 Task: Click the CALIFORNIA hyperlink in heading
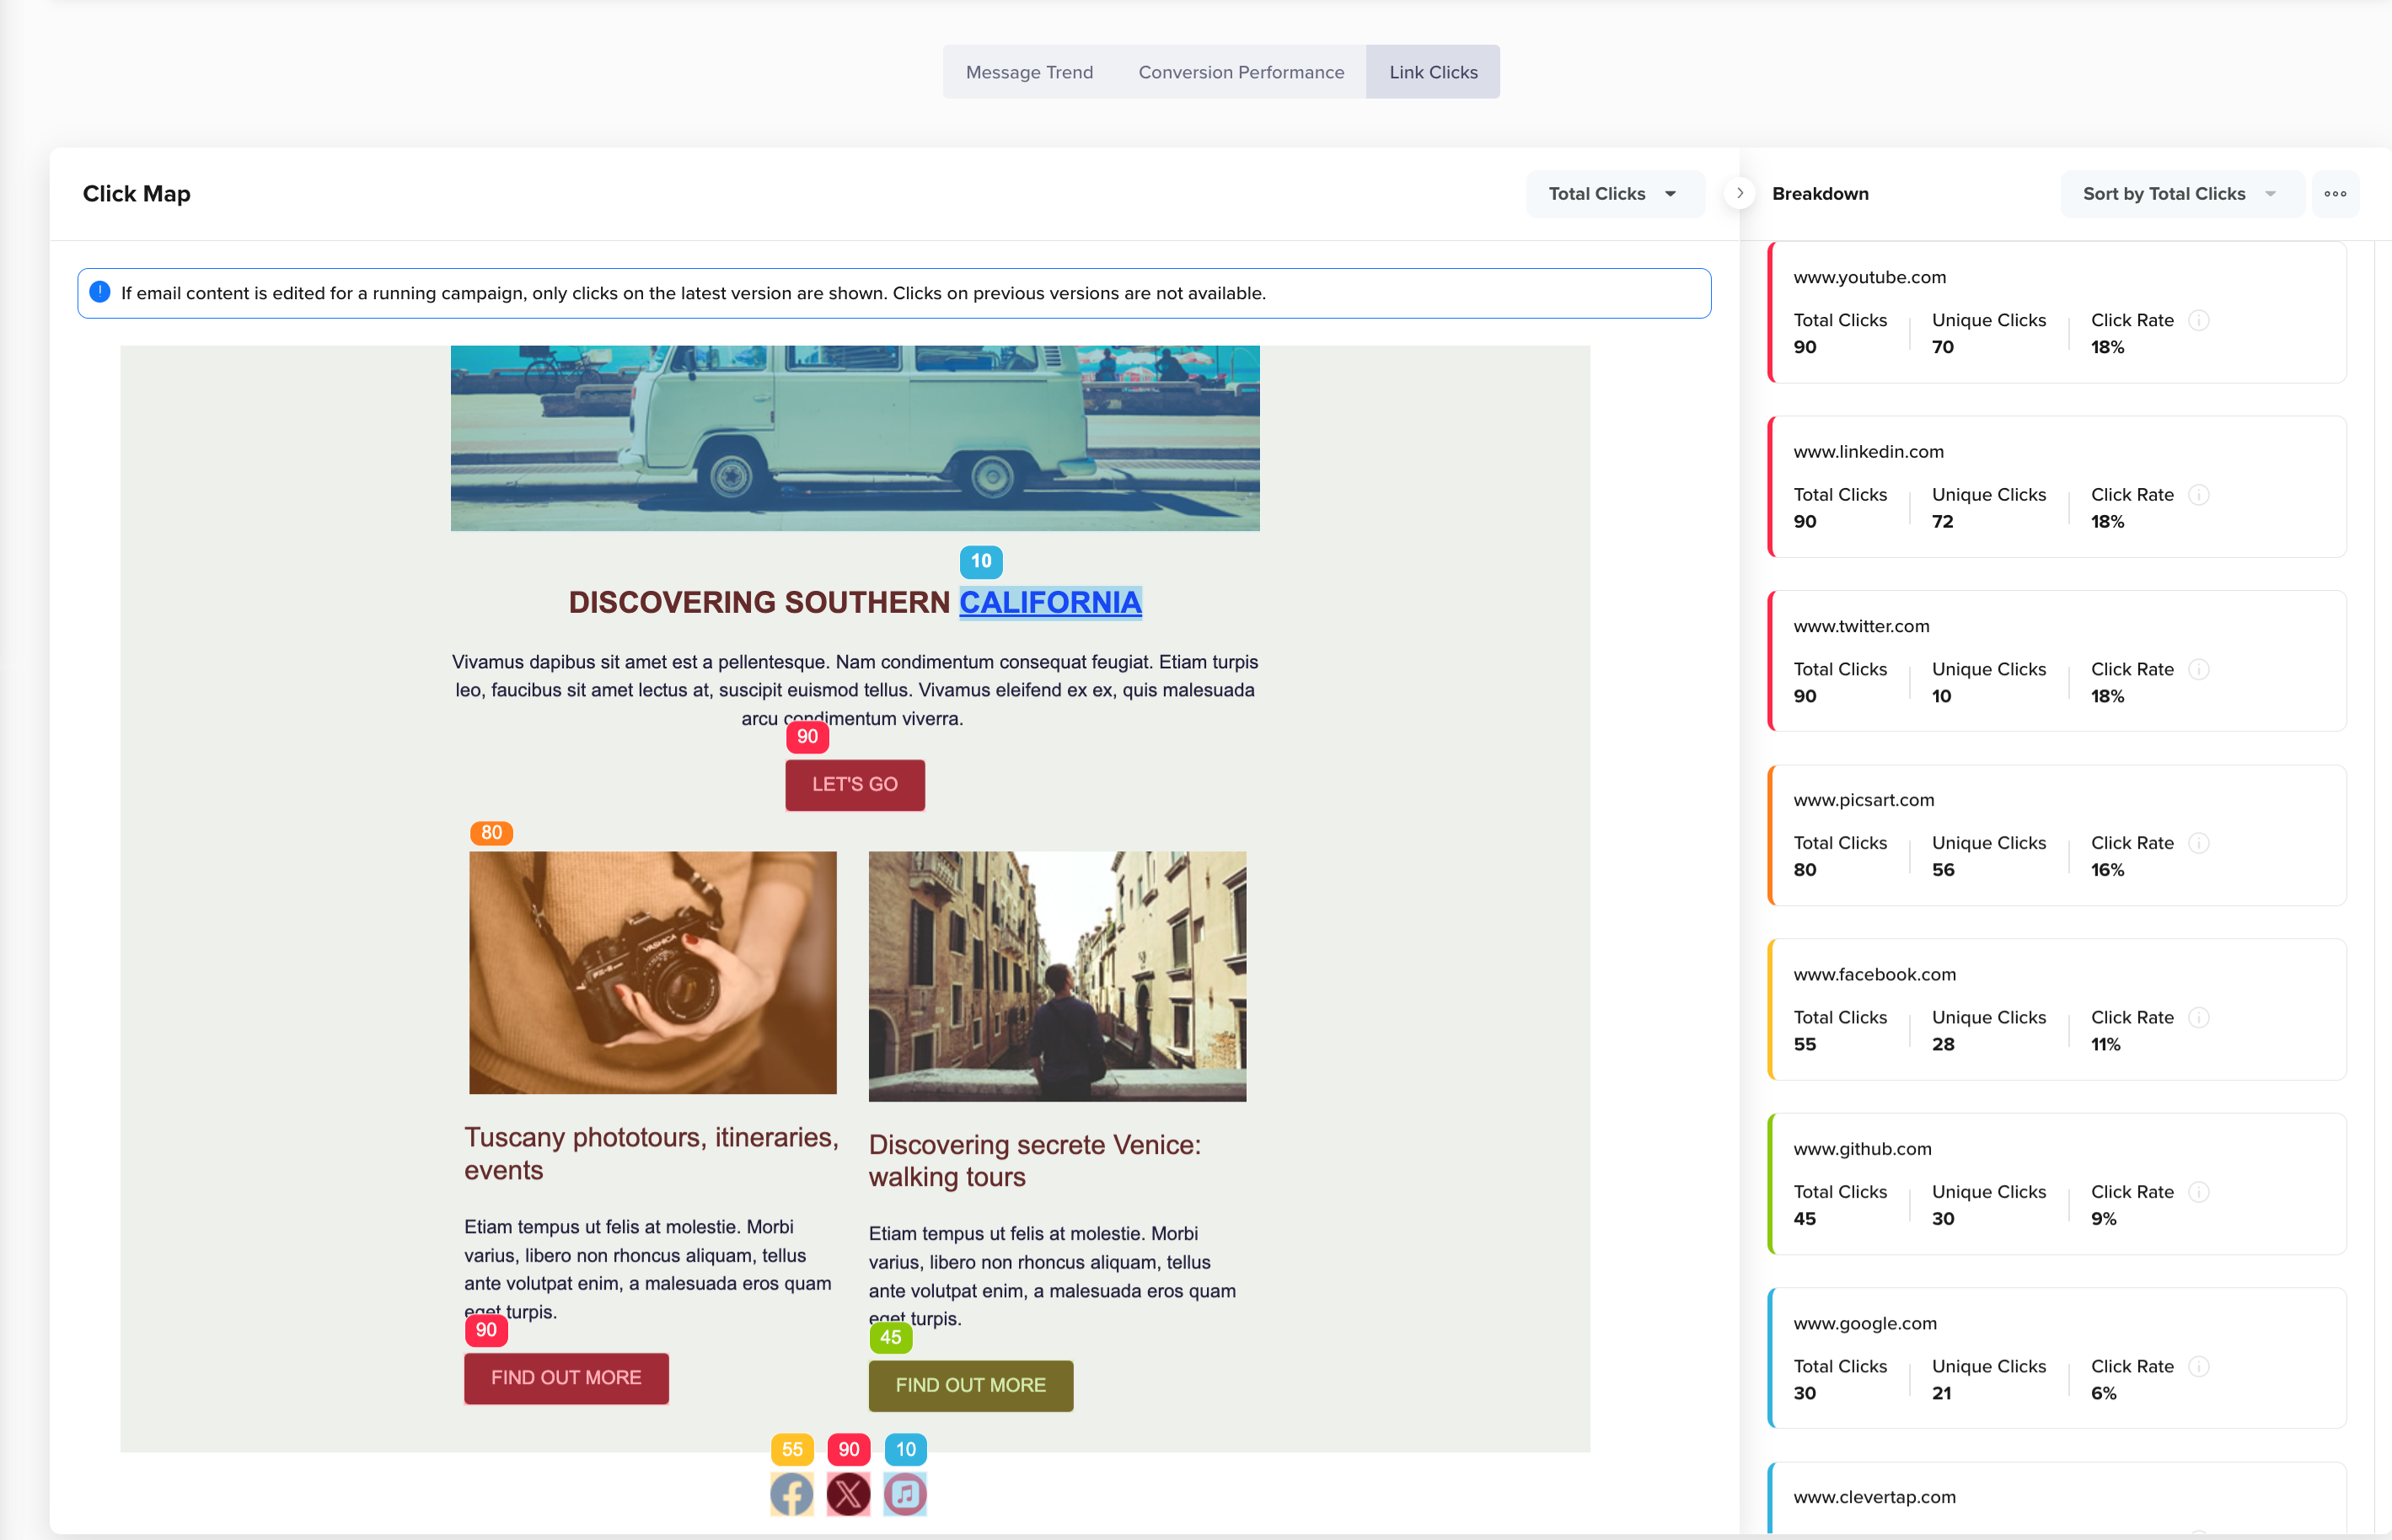pos(1050,602)
